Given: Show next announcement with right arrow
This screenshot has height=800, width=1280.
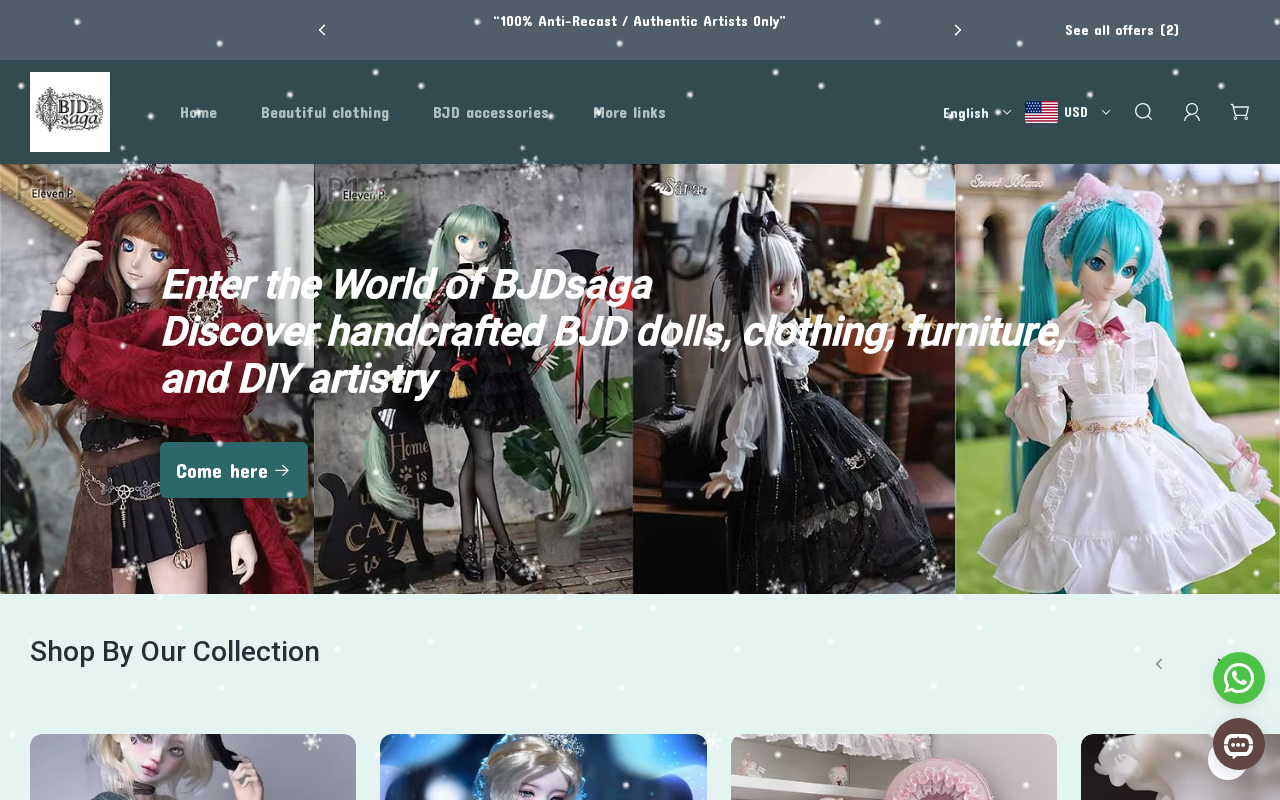Looking at the screenshot, I should 958,30.
